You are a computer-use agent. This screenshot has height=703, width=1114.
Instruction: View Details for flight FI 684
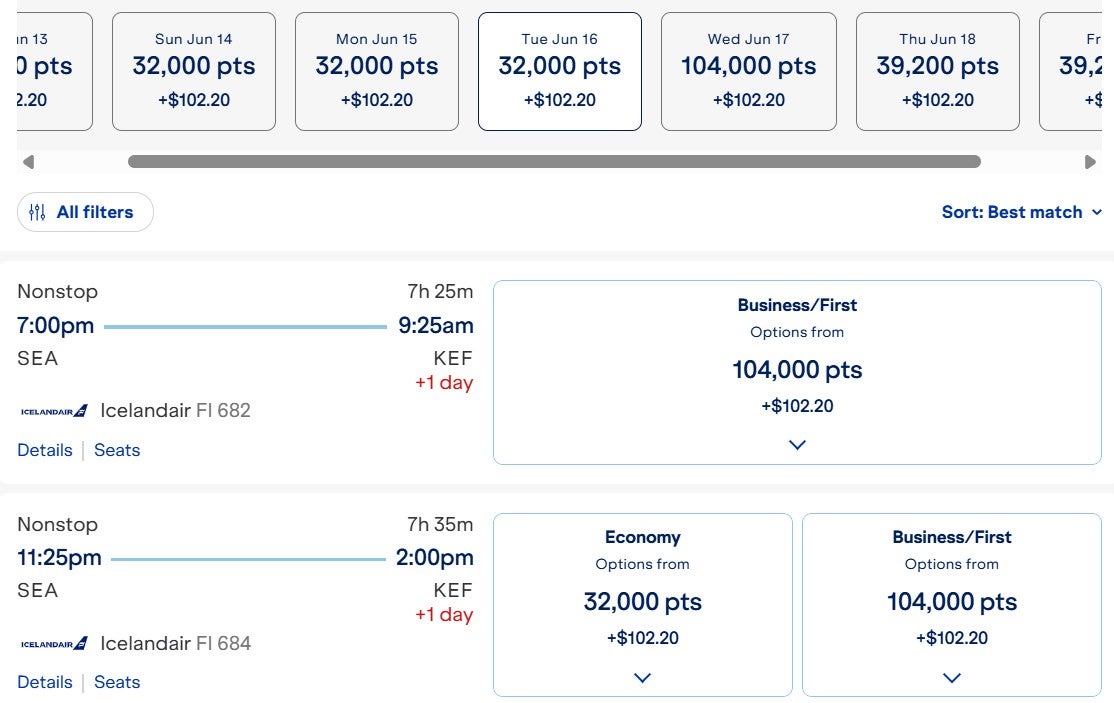click(45, 682)
